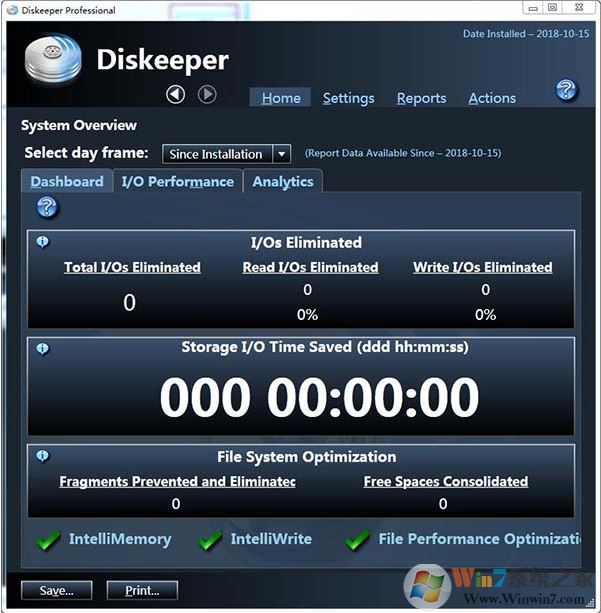Switch to the Dashboard tab

click(x=67, y=181)
